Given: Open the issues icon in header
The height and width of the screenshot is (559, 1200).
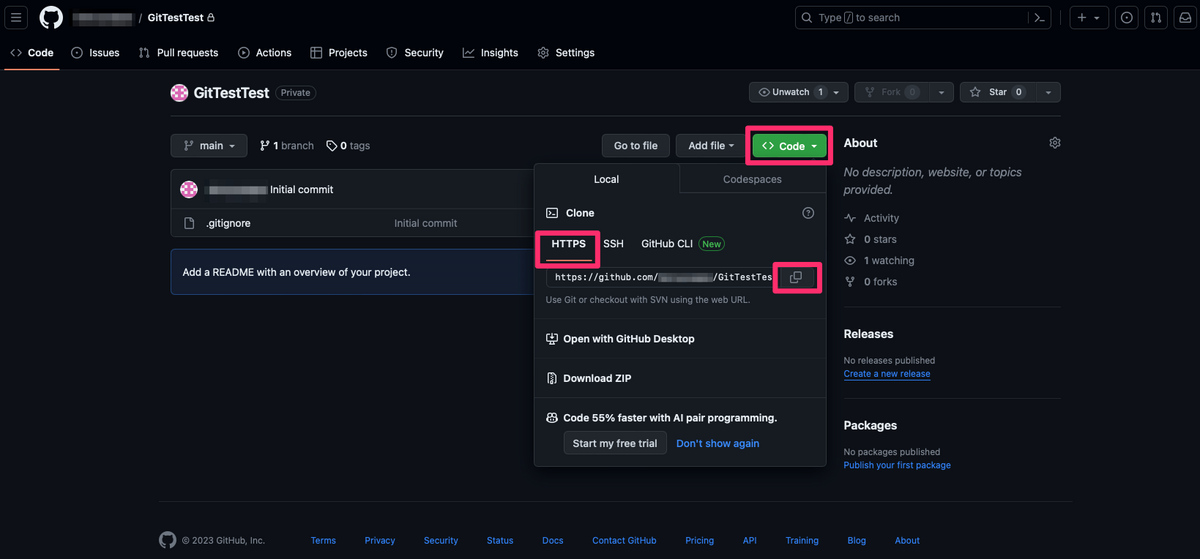Looking at the screenshot, I should pyautogui.click(x=1127, y=18).
